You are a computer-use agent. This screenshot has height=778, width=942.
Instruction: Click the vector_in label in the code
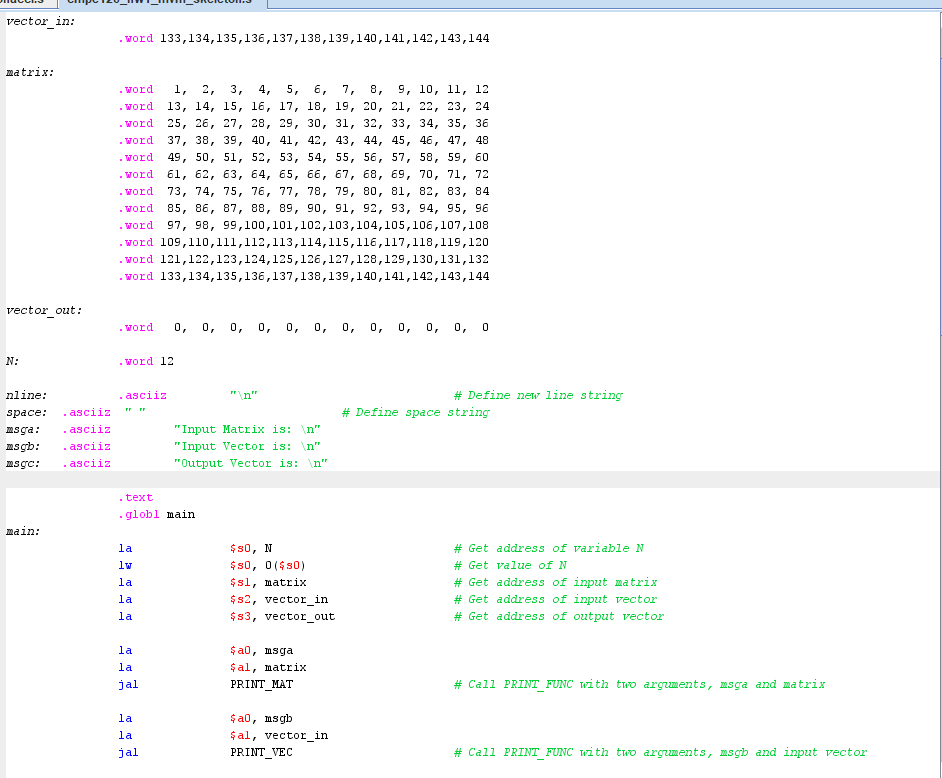[38, 21]
